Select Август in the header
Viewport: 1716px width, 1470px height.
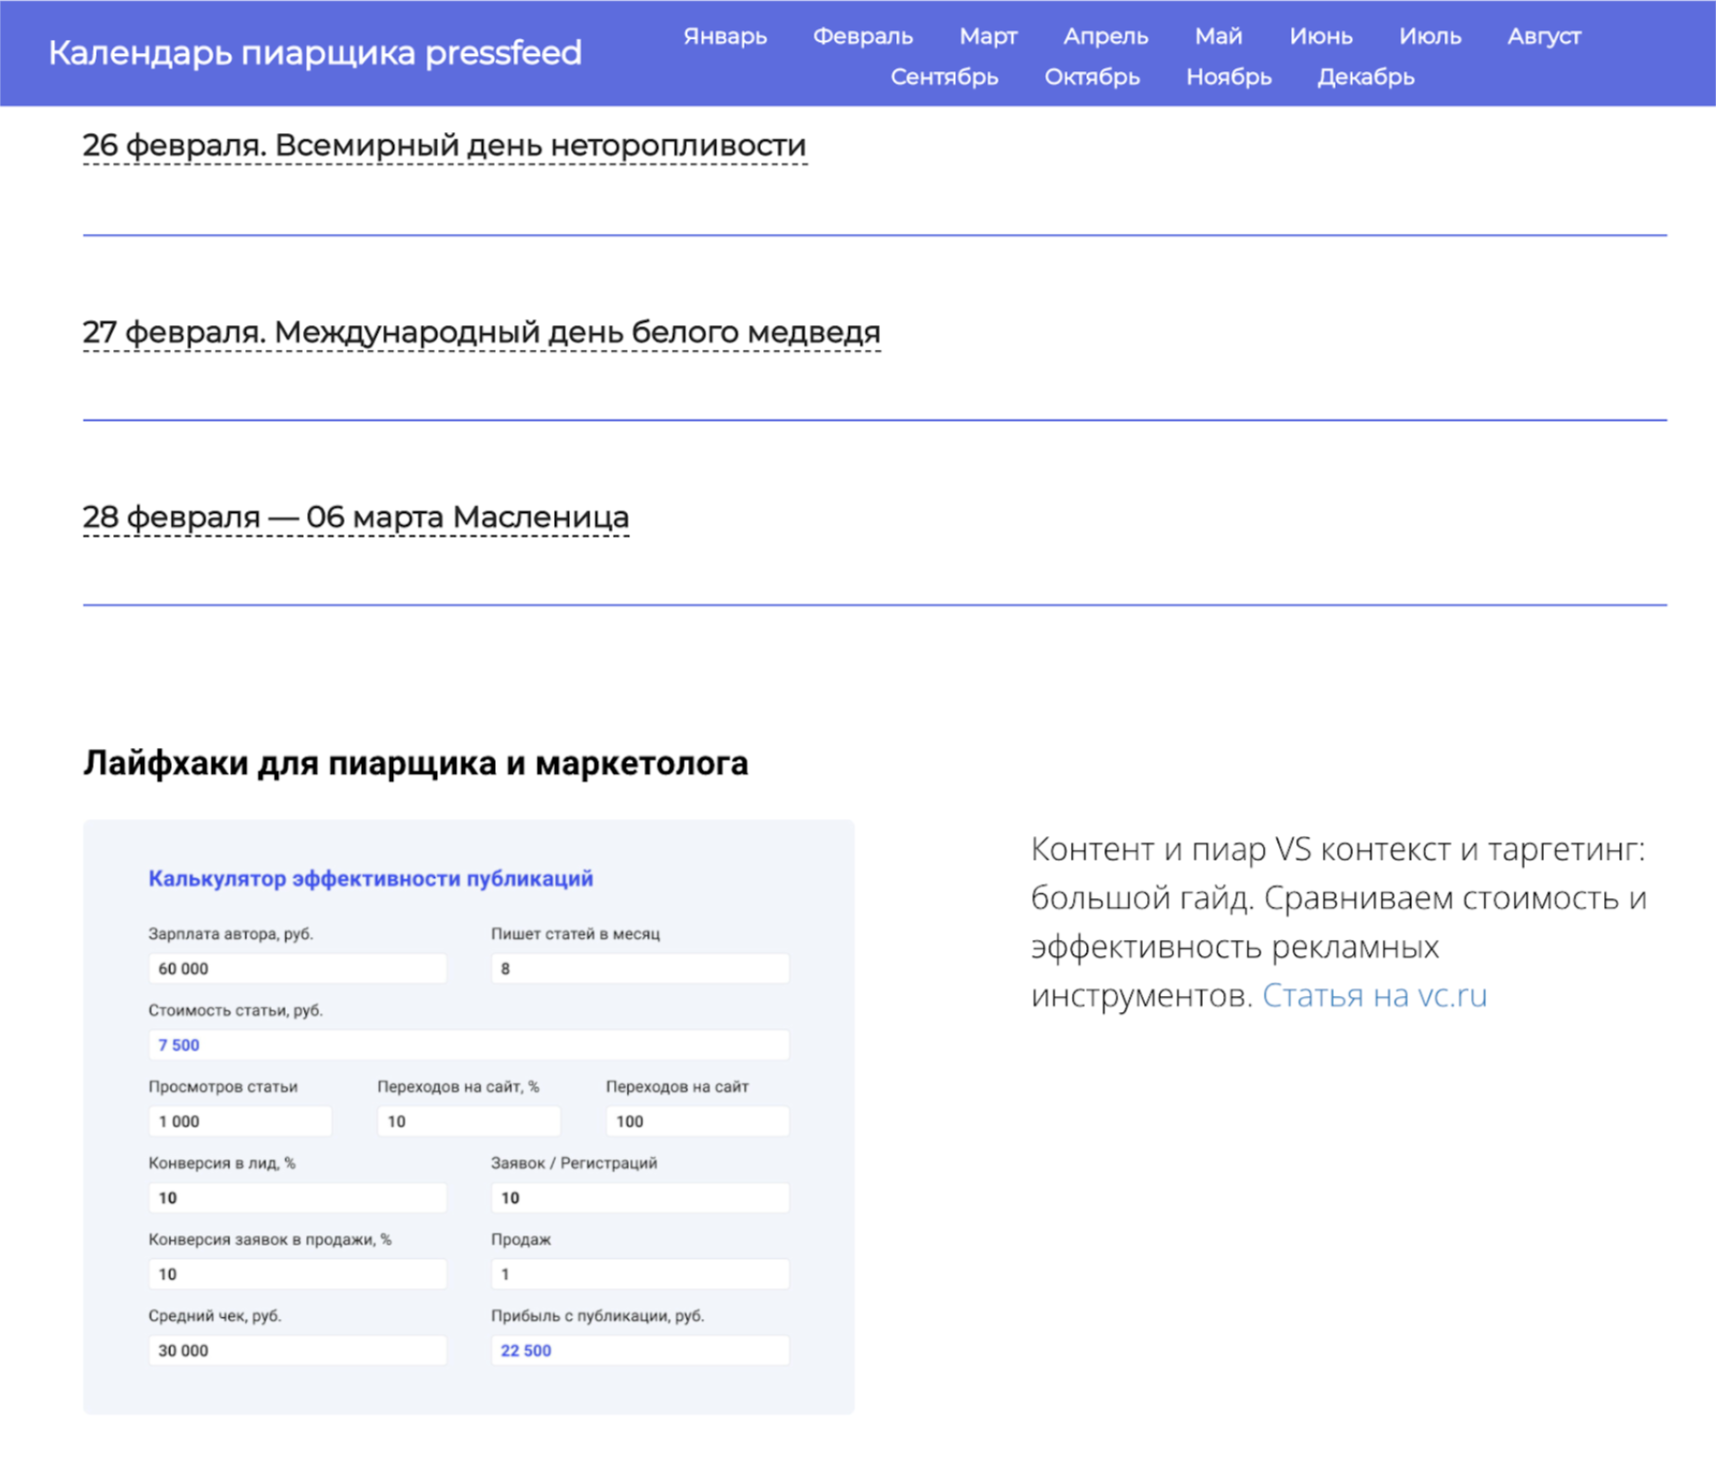coord(1544,37)
